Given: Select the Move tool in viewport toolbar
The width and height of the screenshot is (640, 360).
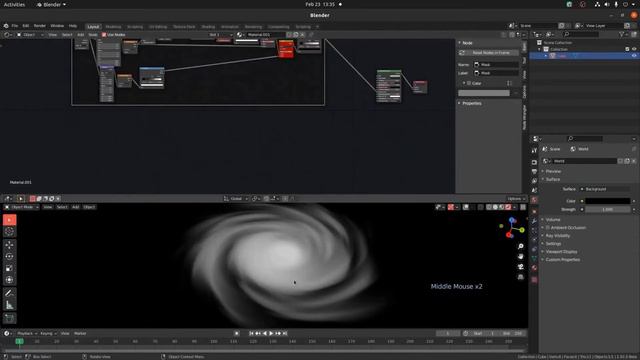Looking at the screenshot, I should [10, 245].
